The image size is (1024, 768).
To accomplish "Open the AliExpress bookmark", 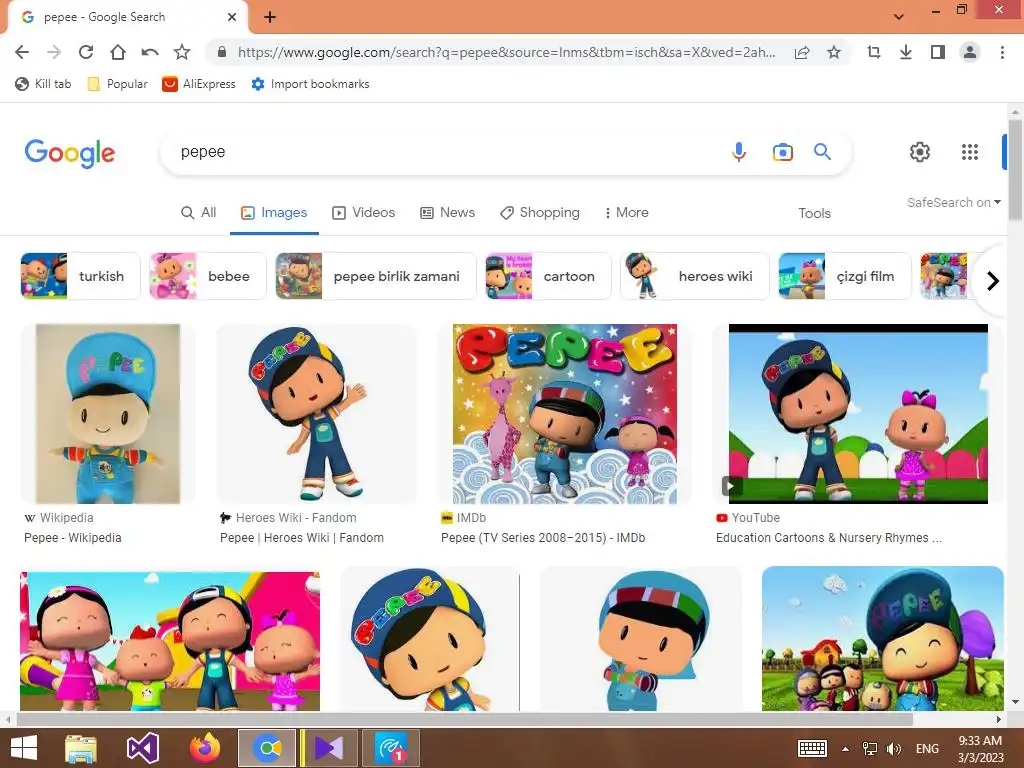I will point(199,84).
